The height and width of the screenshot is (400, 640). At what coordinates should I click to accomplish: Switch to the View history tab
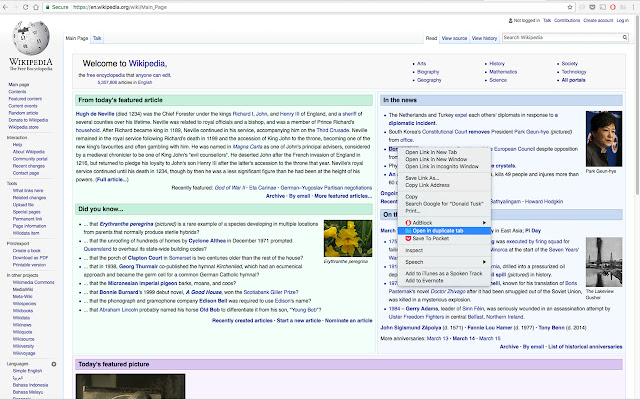(x=484, y=38)
